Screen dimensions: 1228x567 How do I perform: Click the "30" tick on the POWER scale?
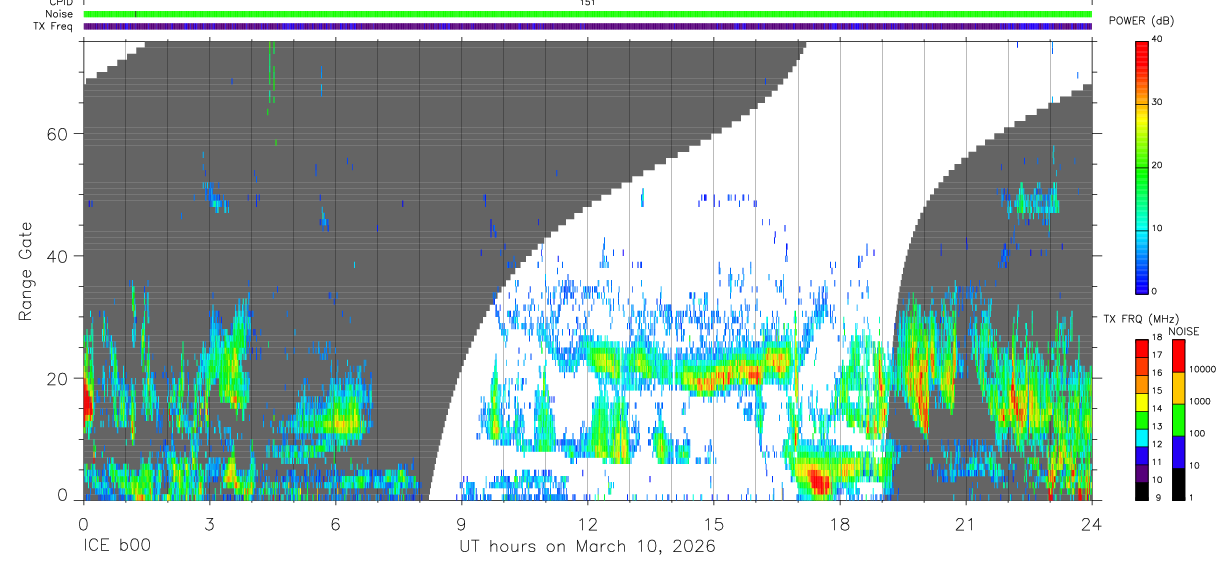(x=1158, y=102)
